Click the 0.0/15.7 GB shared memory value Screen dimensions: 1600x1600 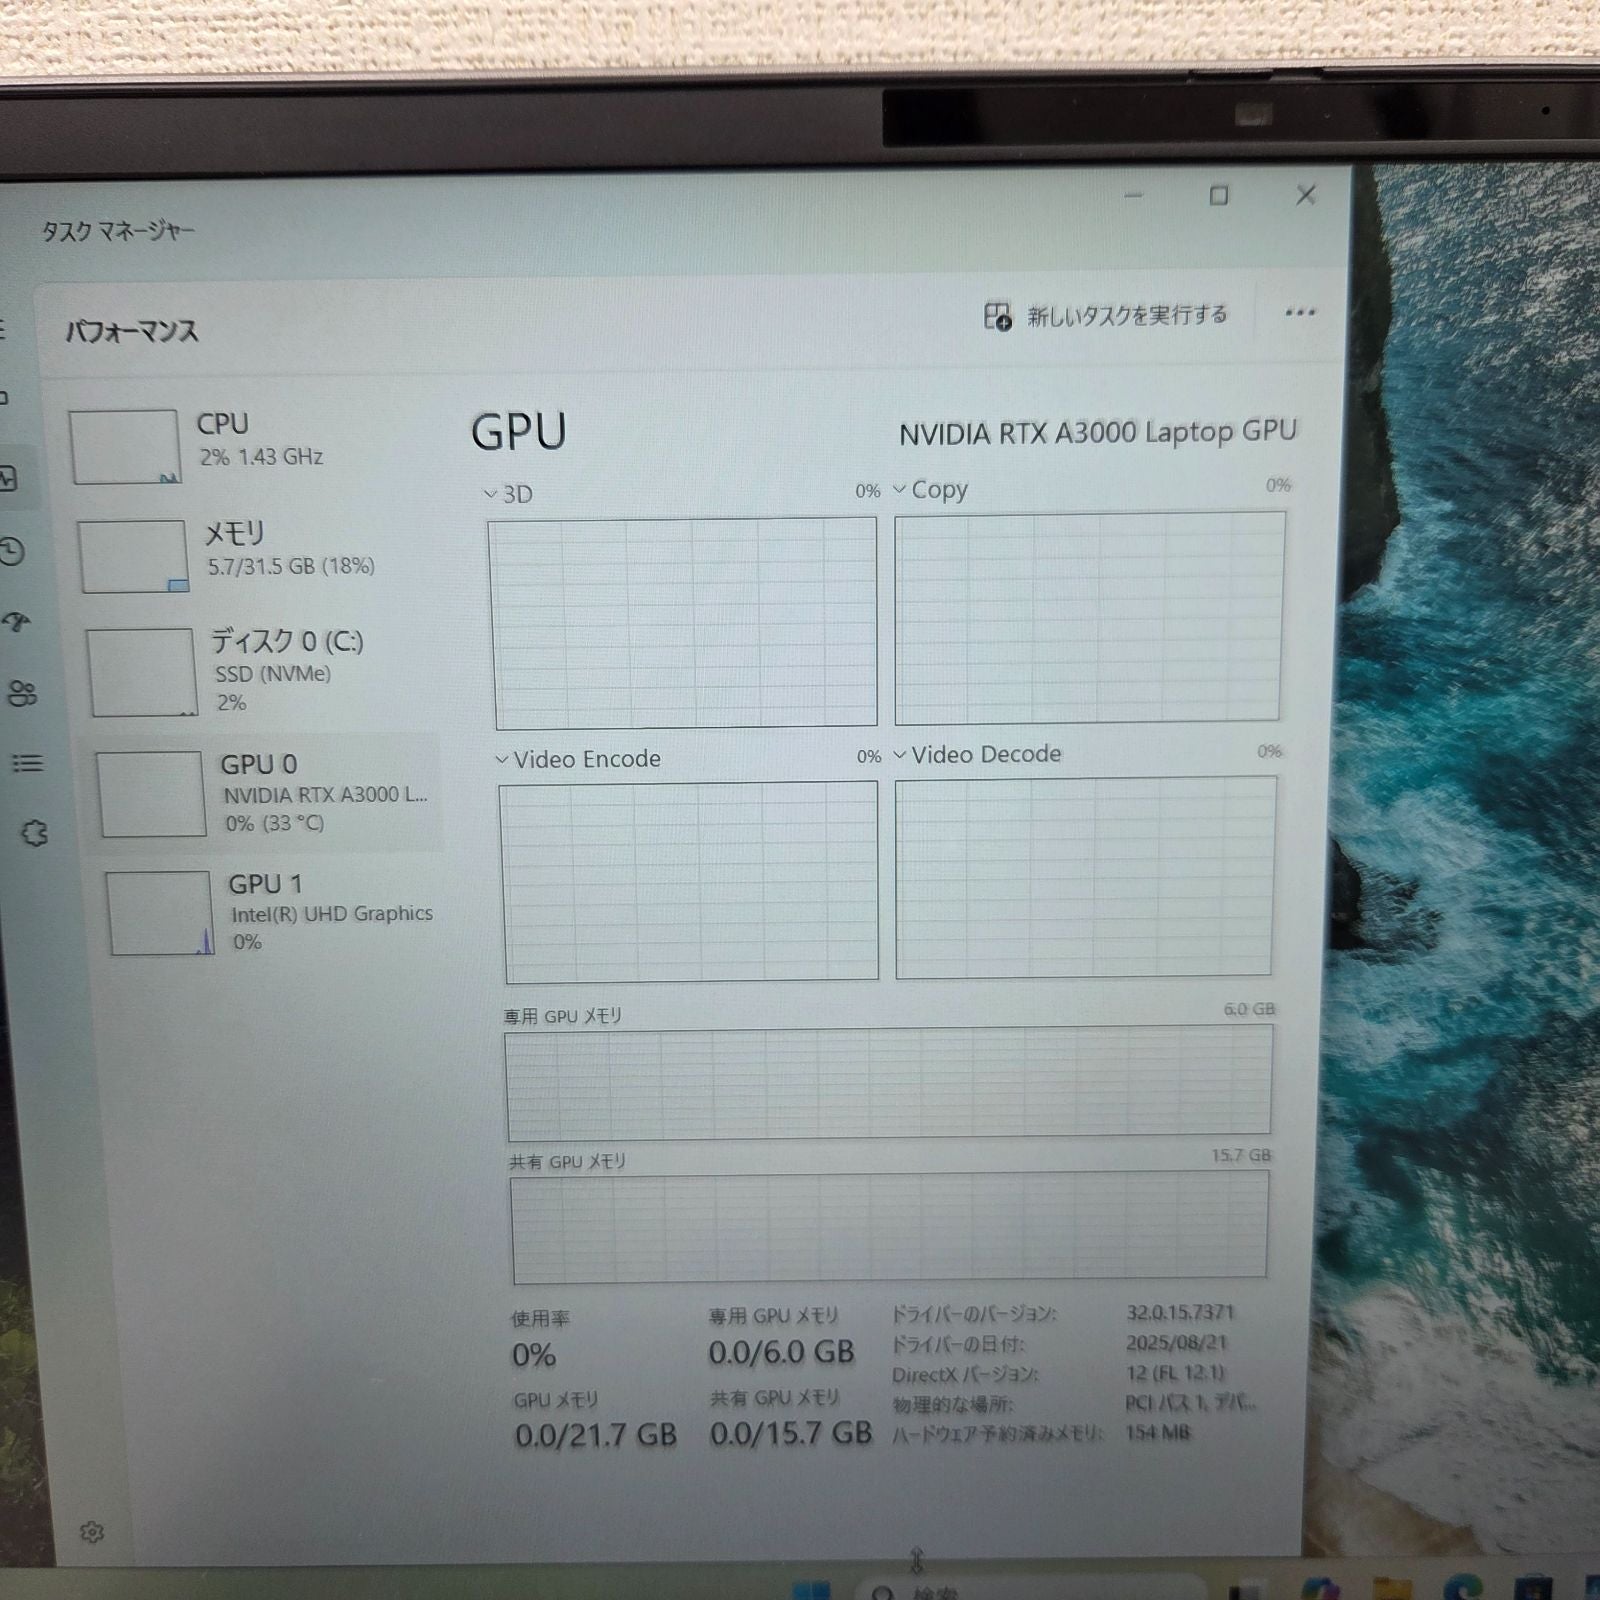click(791, 1433)
